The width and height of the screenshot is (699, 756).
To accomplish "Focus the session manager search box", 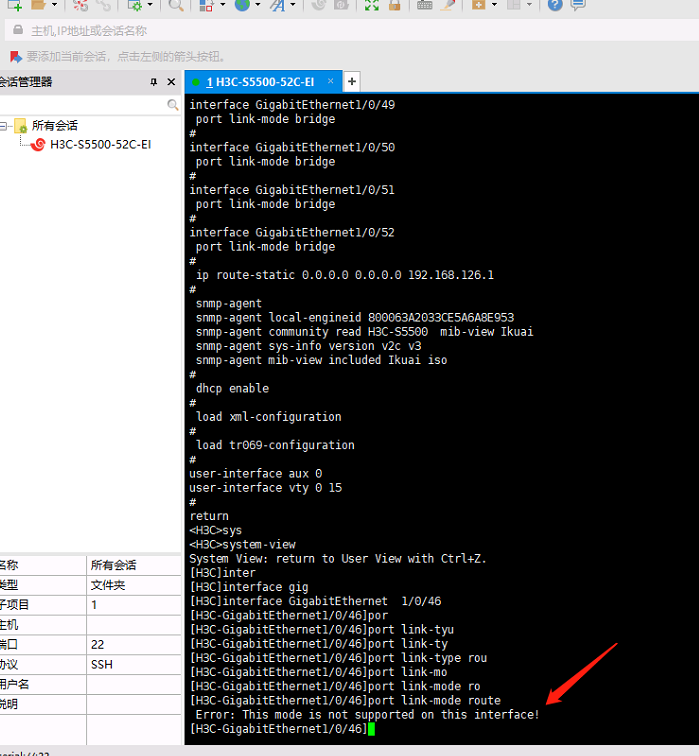I will pyautogui.click(x=83, y=105).
